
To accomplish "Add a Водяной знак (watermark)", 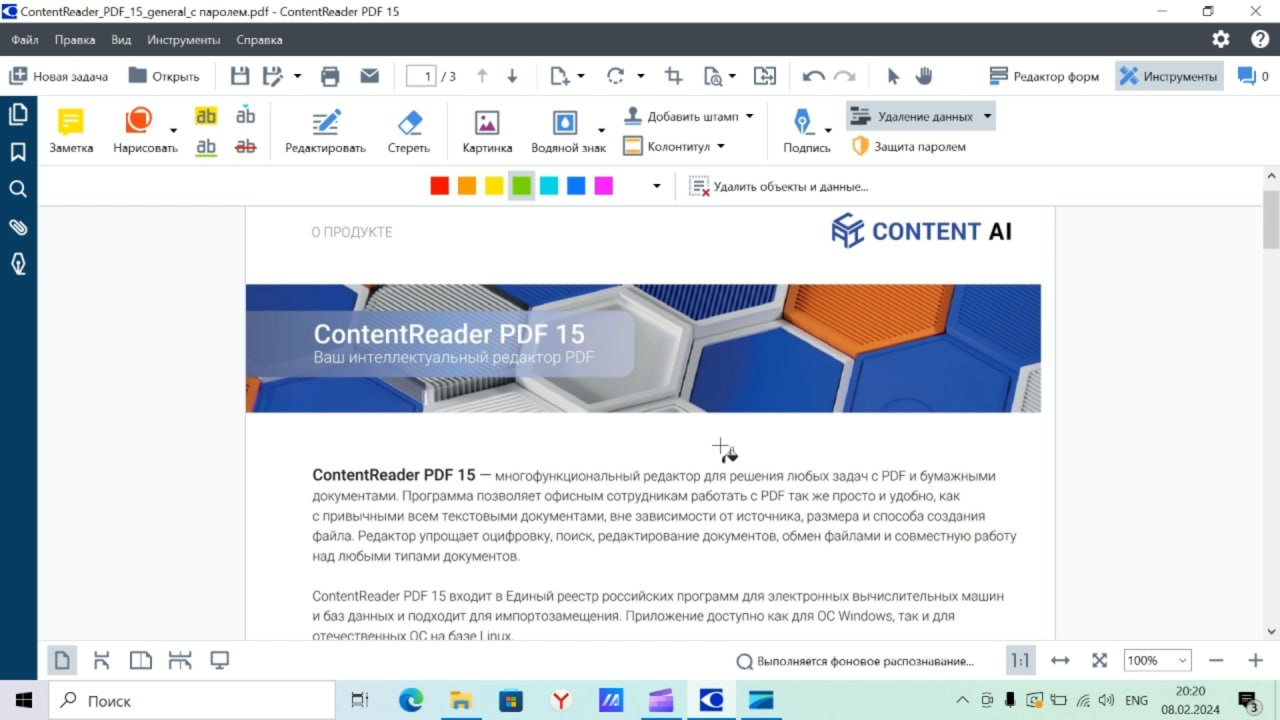I will tap(567, 130).
